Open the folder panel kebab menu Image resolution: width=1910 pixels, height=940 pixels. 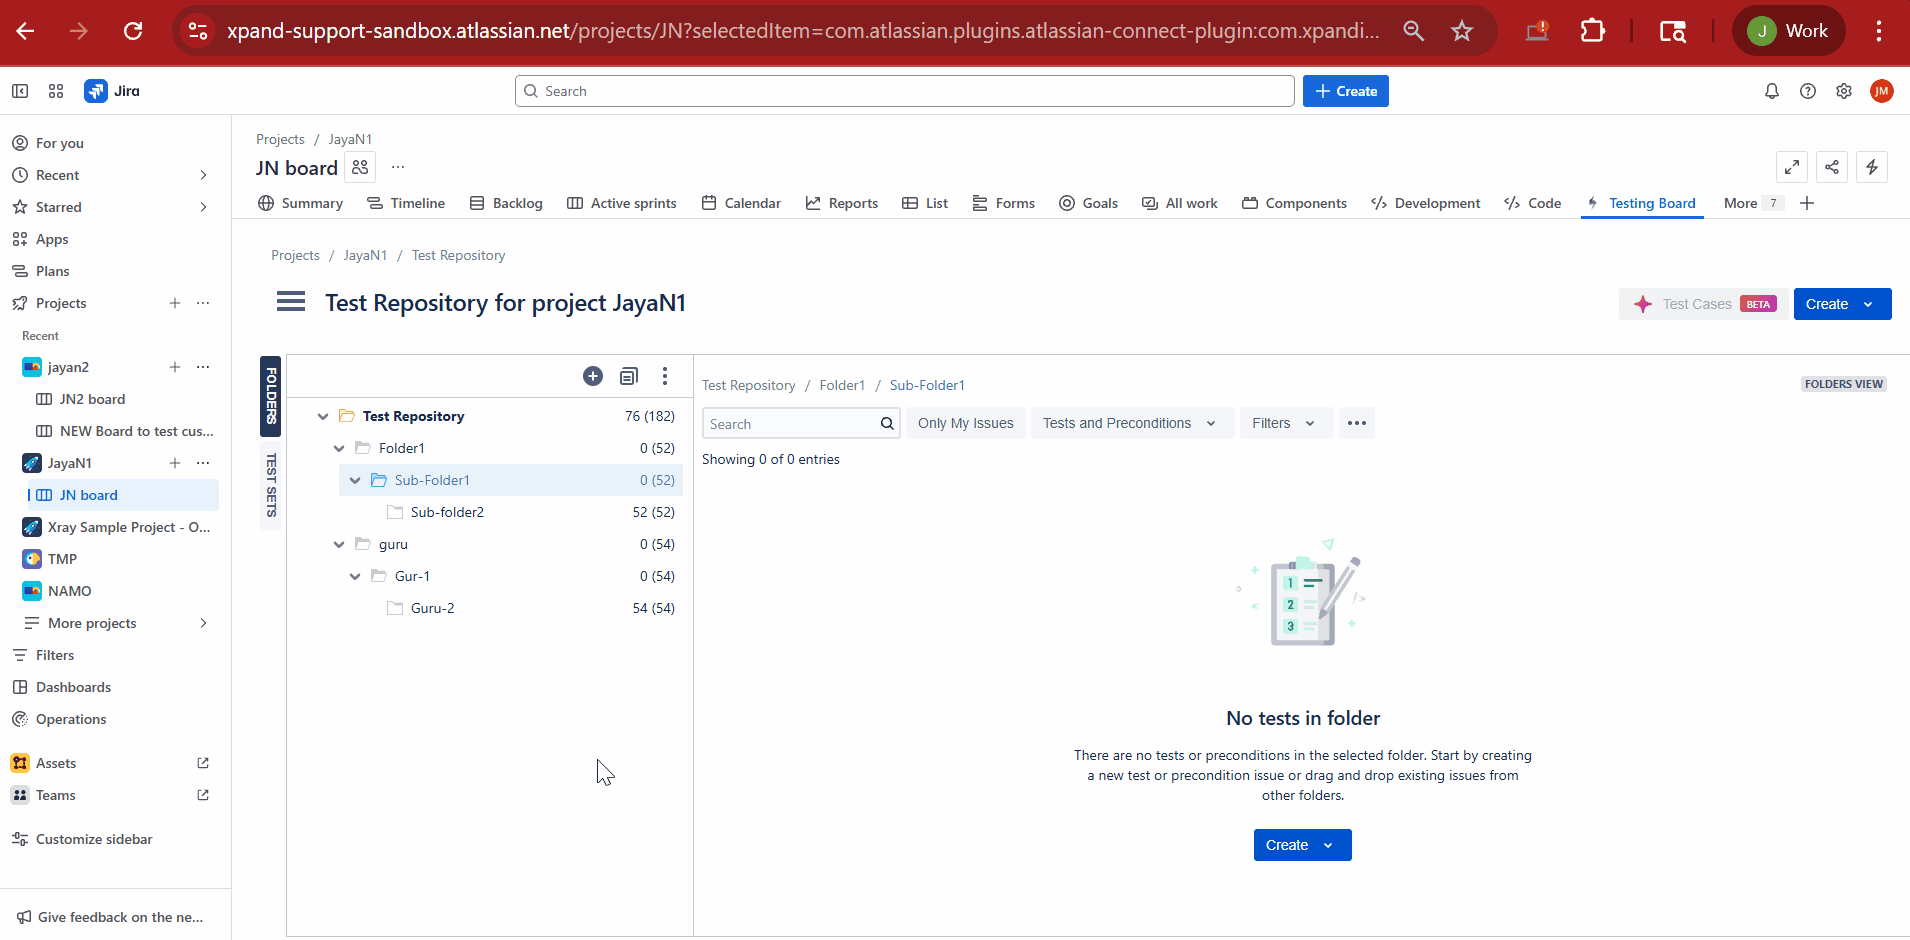[x=665, y=376]
